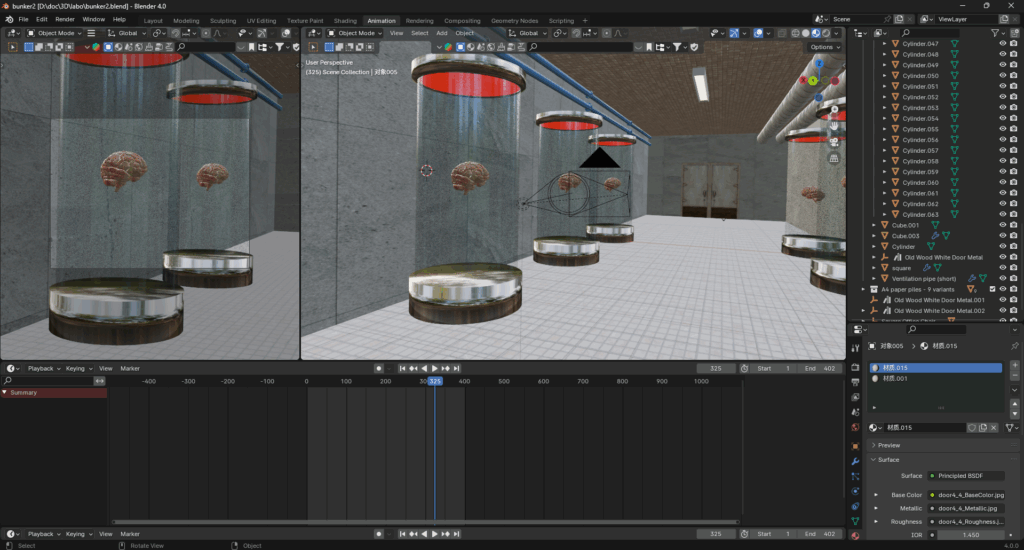Image resolution: width=1024 pixels, height=550 pixels.
Task: Expand the Preview panel
Action: pos(888,445)
